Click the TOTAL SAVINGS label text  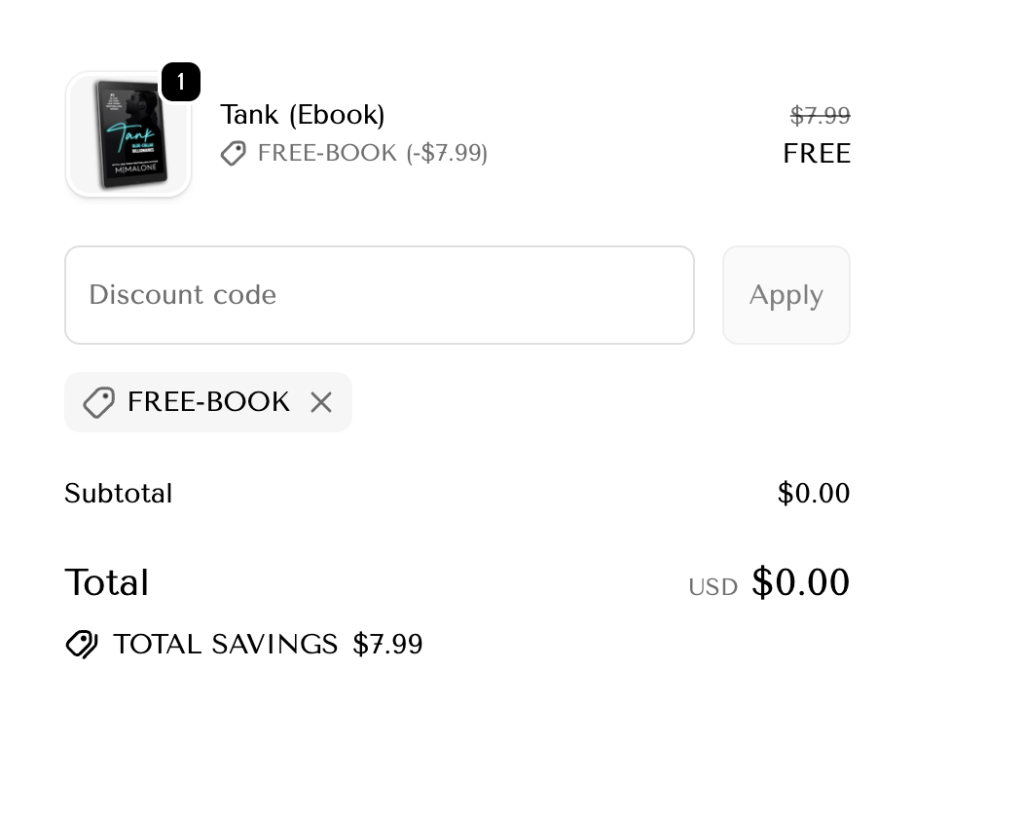pos(225,644)
